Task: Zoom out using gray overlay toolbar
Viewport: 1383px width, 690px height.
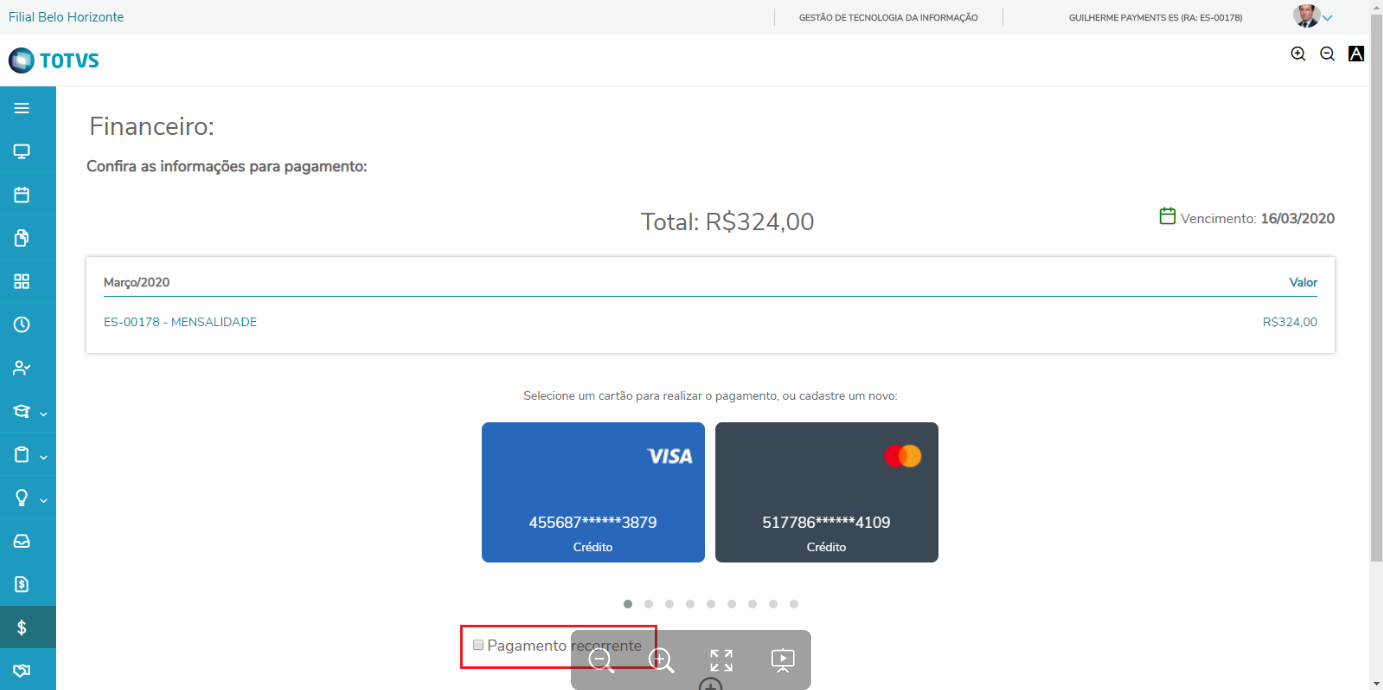Action: tap(602, 660)
